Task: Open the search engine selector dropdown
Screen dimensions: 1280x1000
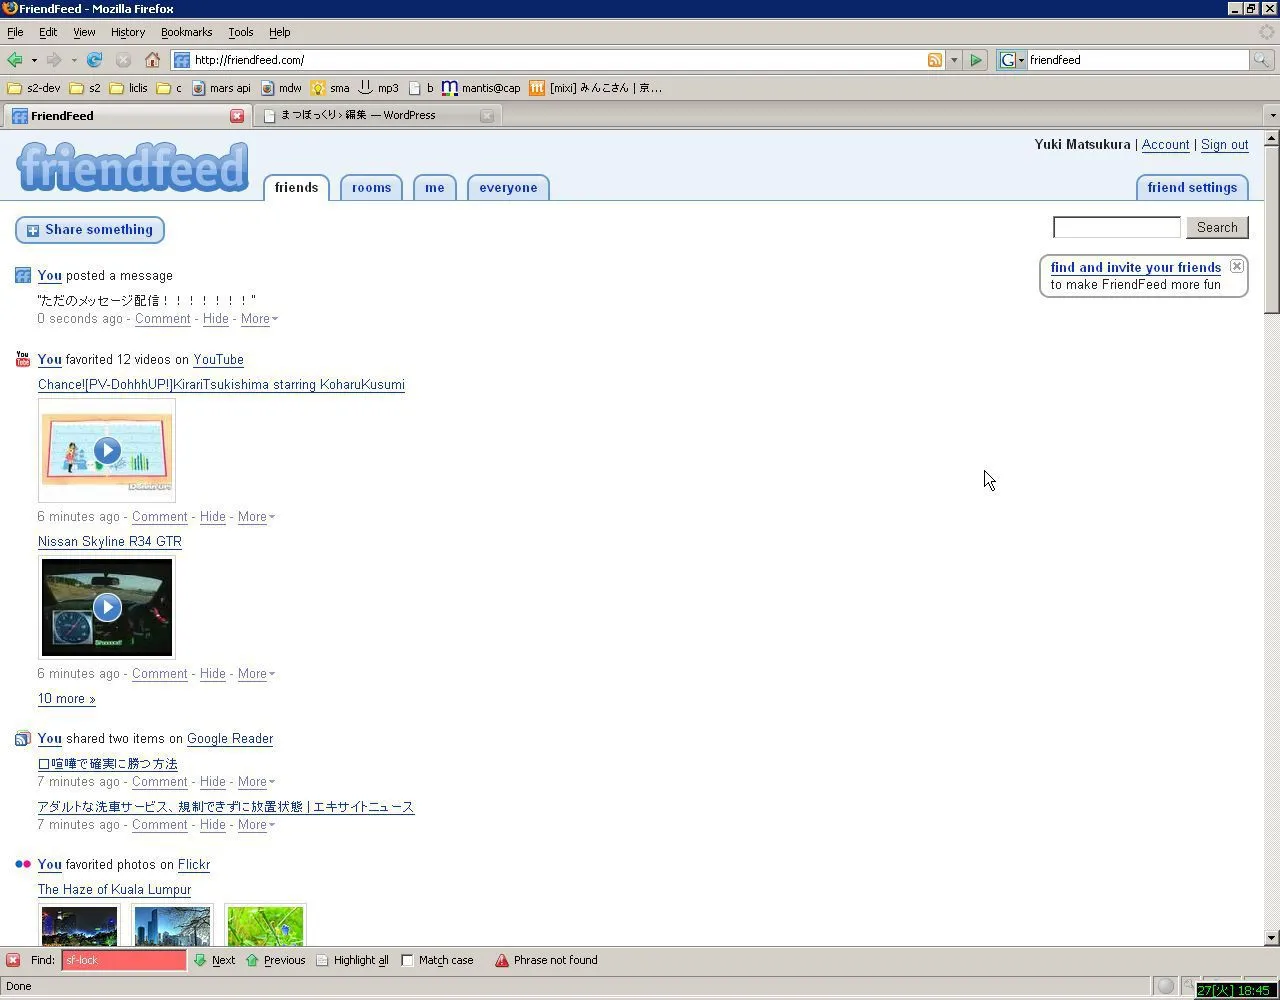Action: (1012, 60)
